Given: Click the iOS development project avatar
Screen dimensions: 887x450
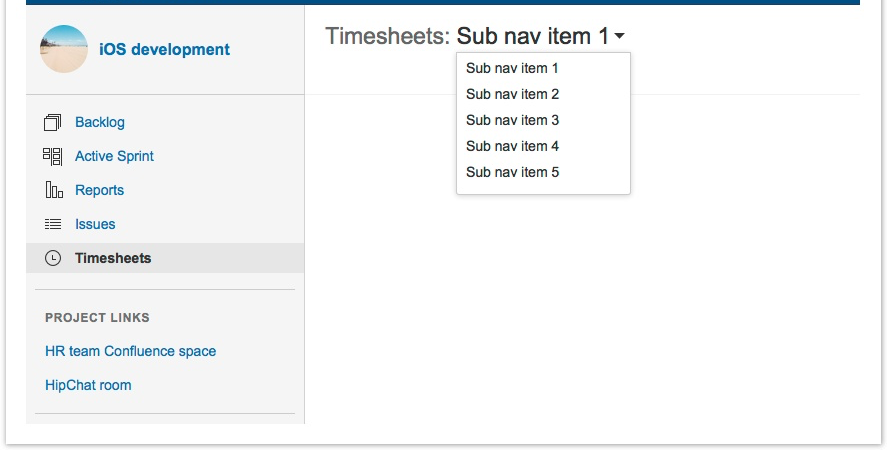Looking at the screenshot, I should point(64,49).
